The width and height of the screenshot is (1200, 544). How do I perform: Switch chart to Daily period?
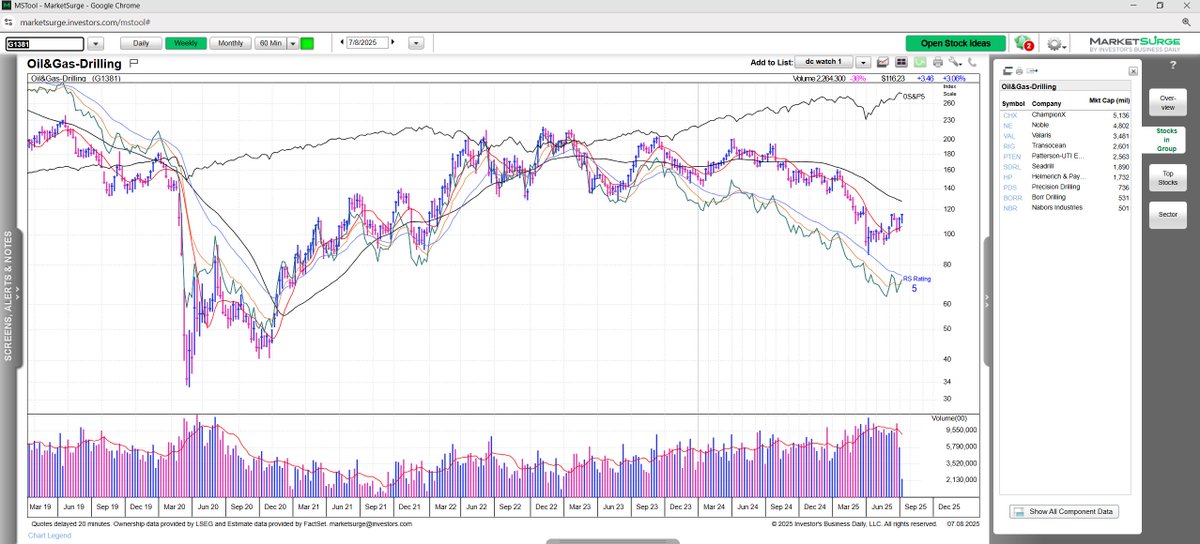(141, 43)
